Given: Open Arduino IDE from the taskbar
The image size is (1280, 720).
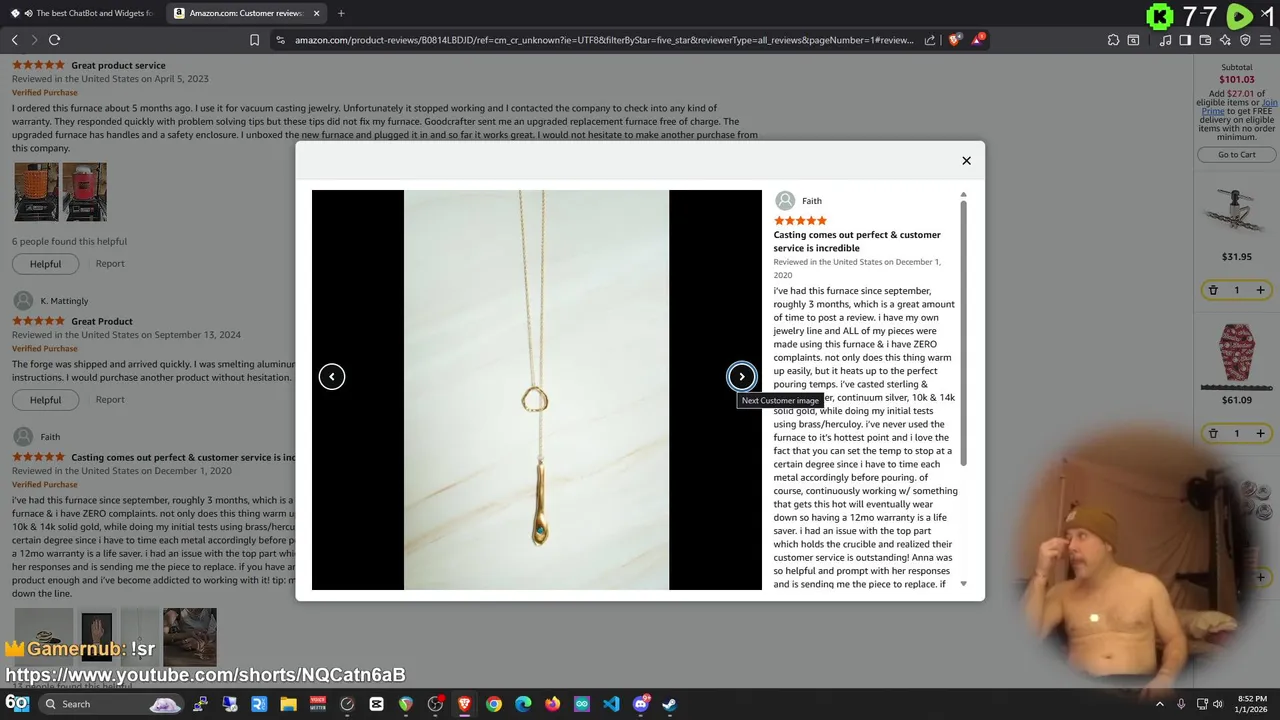Looking at the screenshot, I should coord(582,704).
